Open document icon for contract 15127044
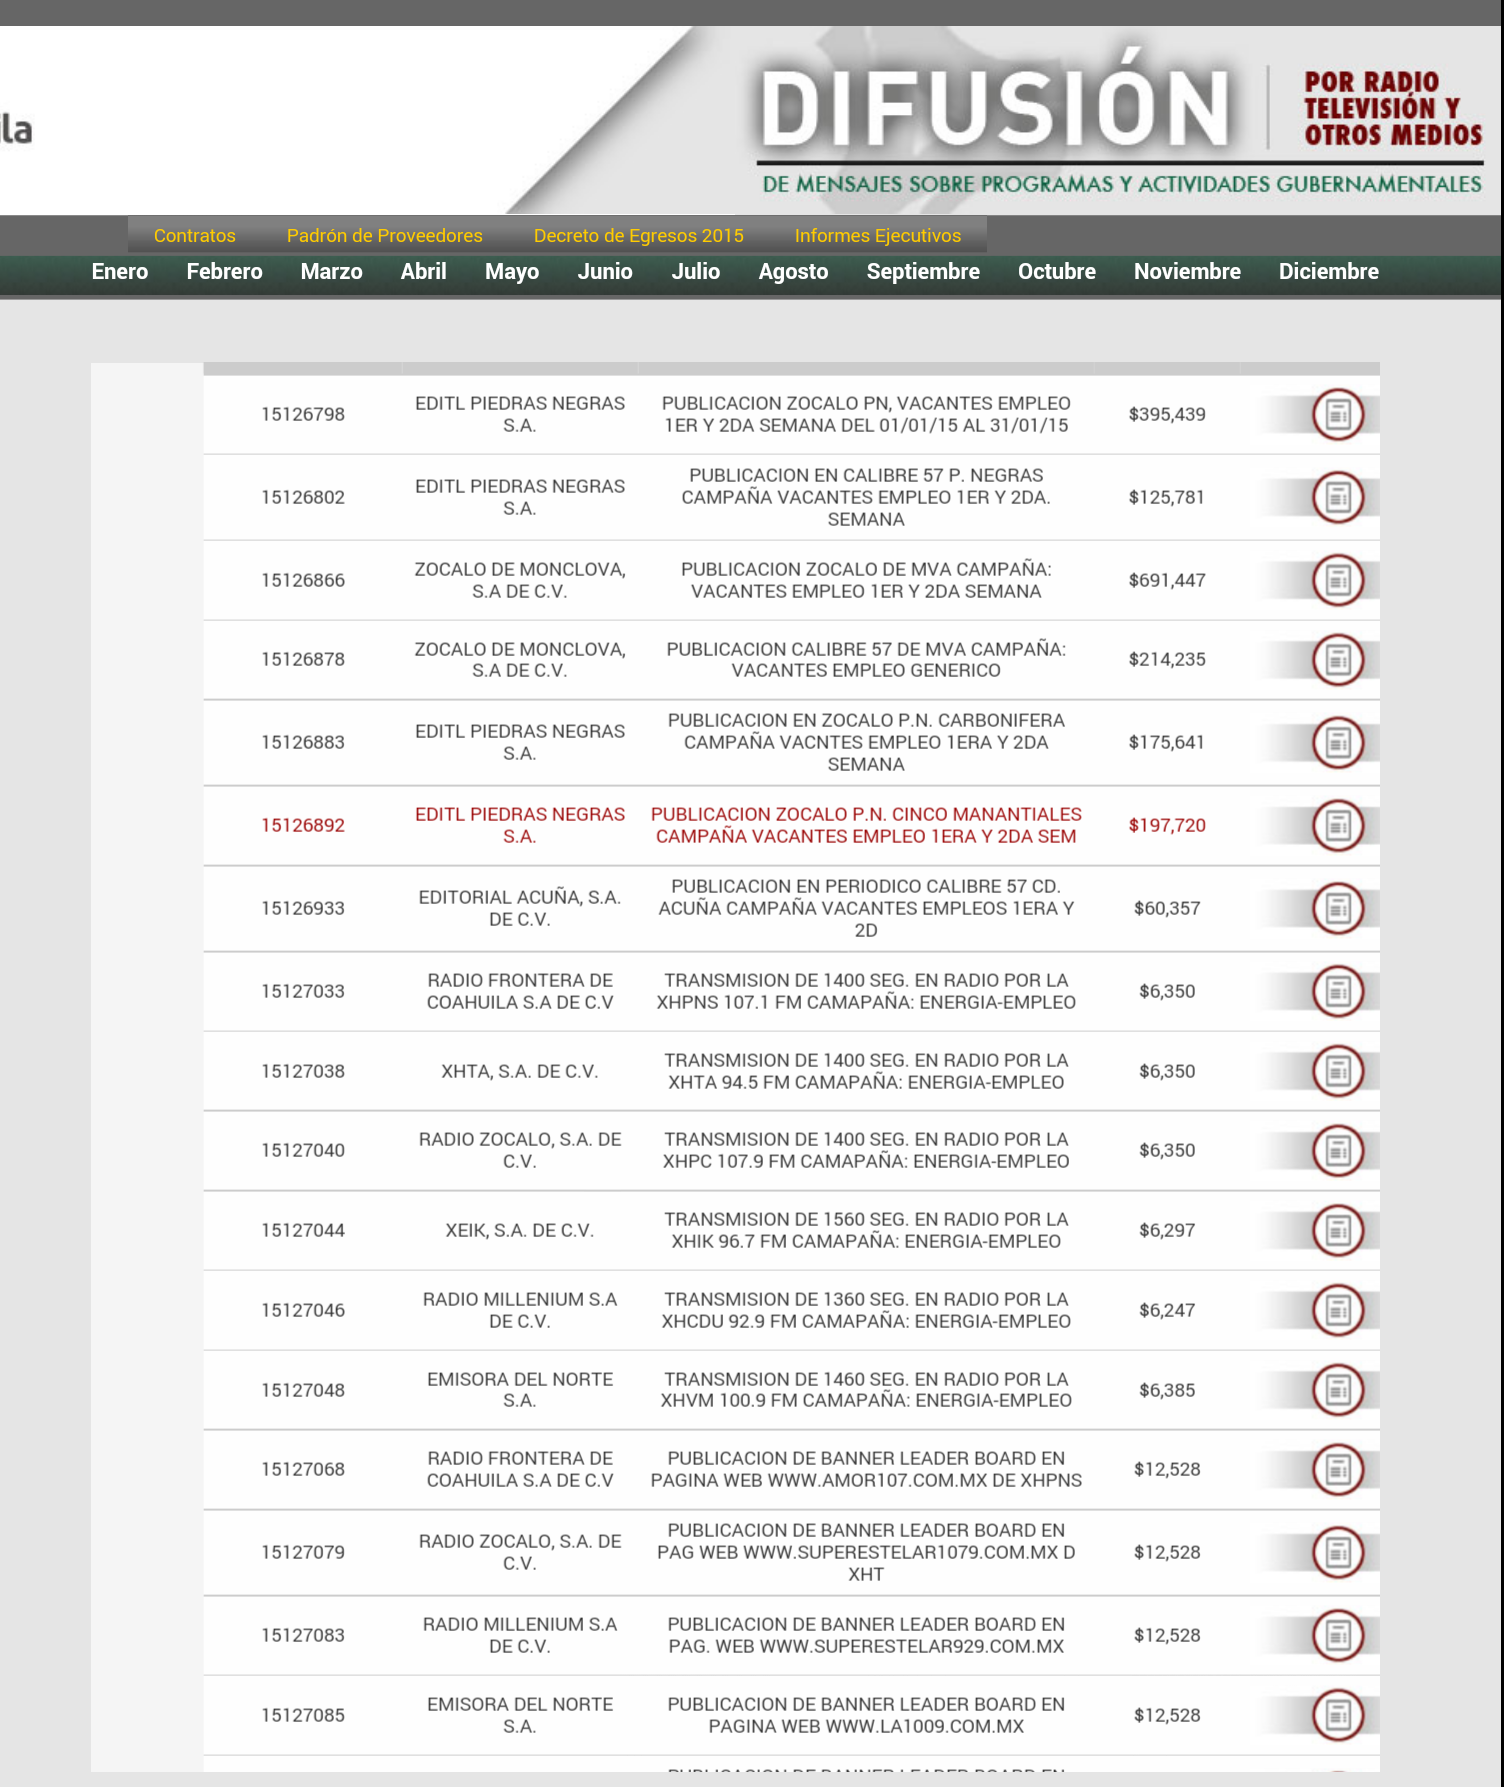 pos(1338,1230)
